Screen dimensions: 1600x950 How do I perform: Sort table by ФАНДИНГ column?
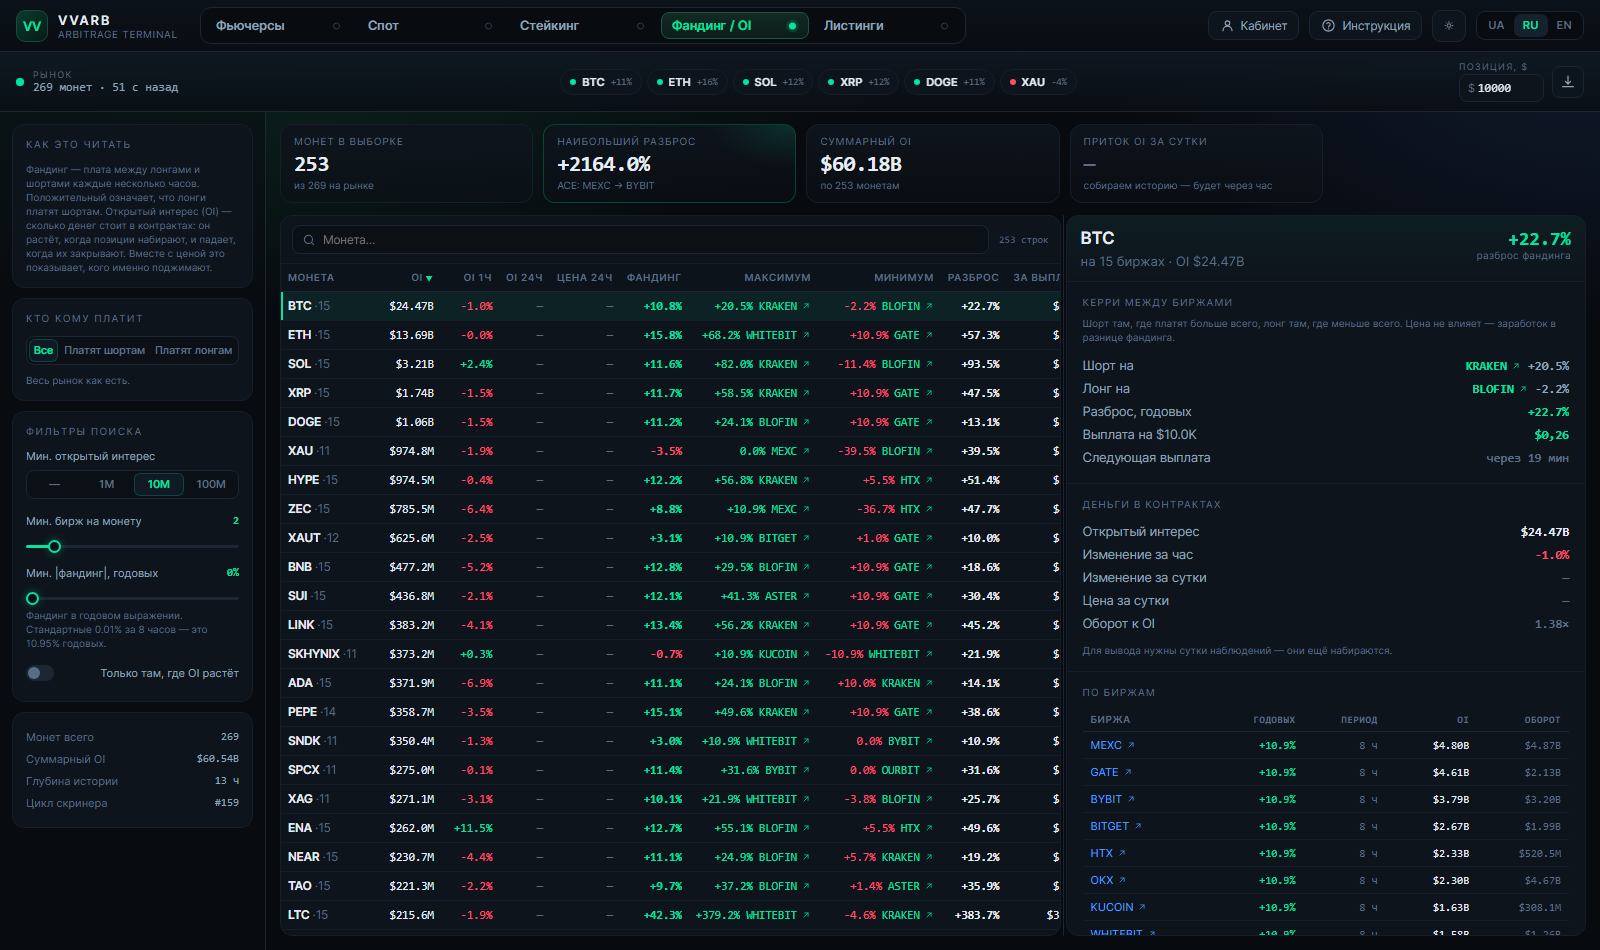pyautogui.click(x=654, y=278)
